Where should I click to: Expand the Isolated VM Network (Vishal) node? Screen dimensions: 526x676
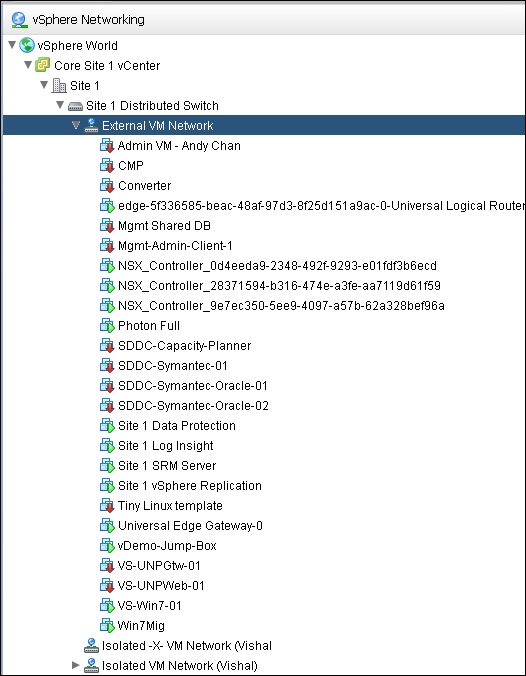pos(76,665)
